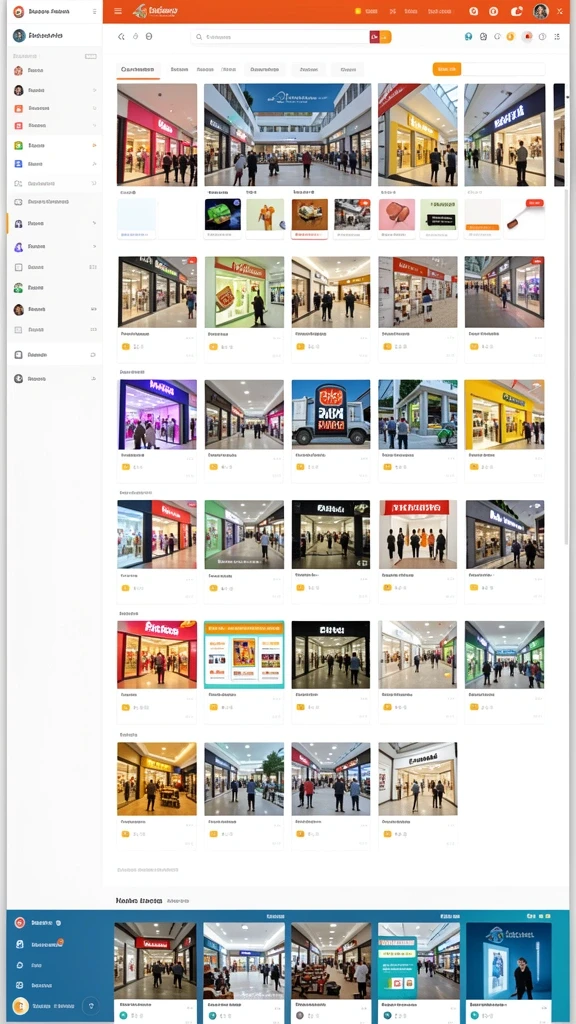
Task: Click the yellow circular icon in the toolbar right of search
Action: [x=510, y=37]
